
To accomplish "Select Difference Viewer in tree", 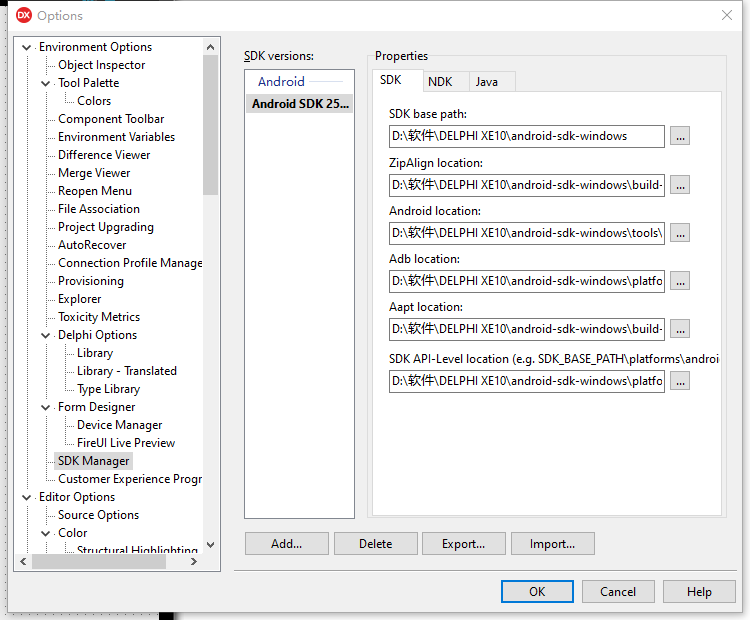I will (x=104, y=155).
